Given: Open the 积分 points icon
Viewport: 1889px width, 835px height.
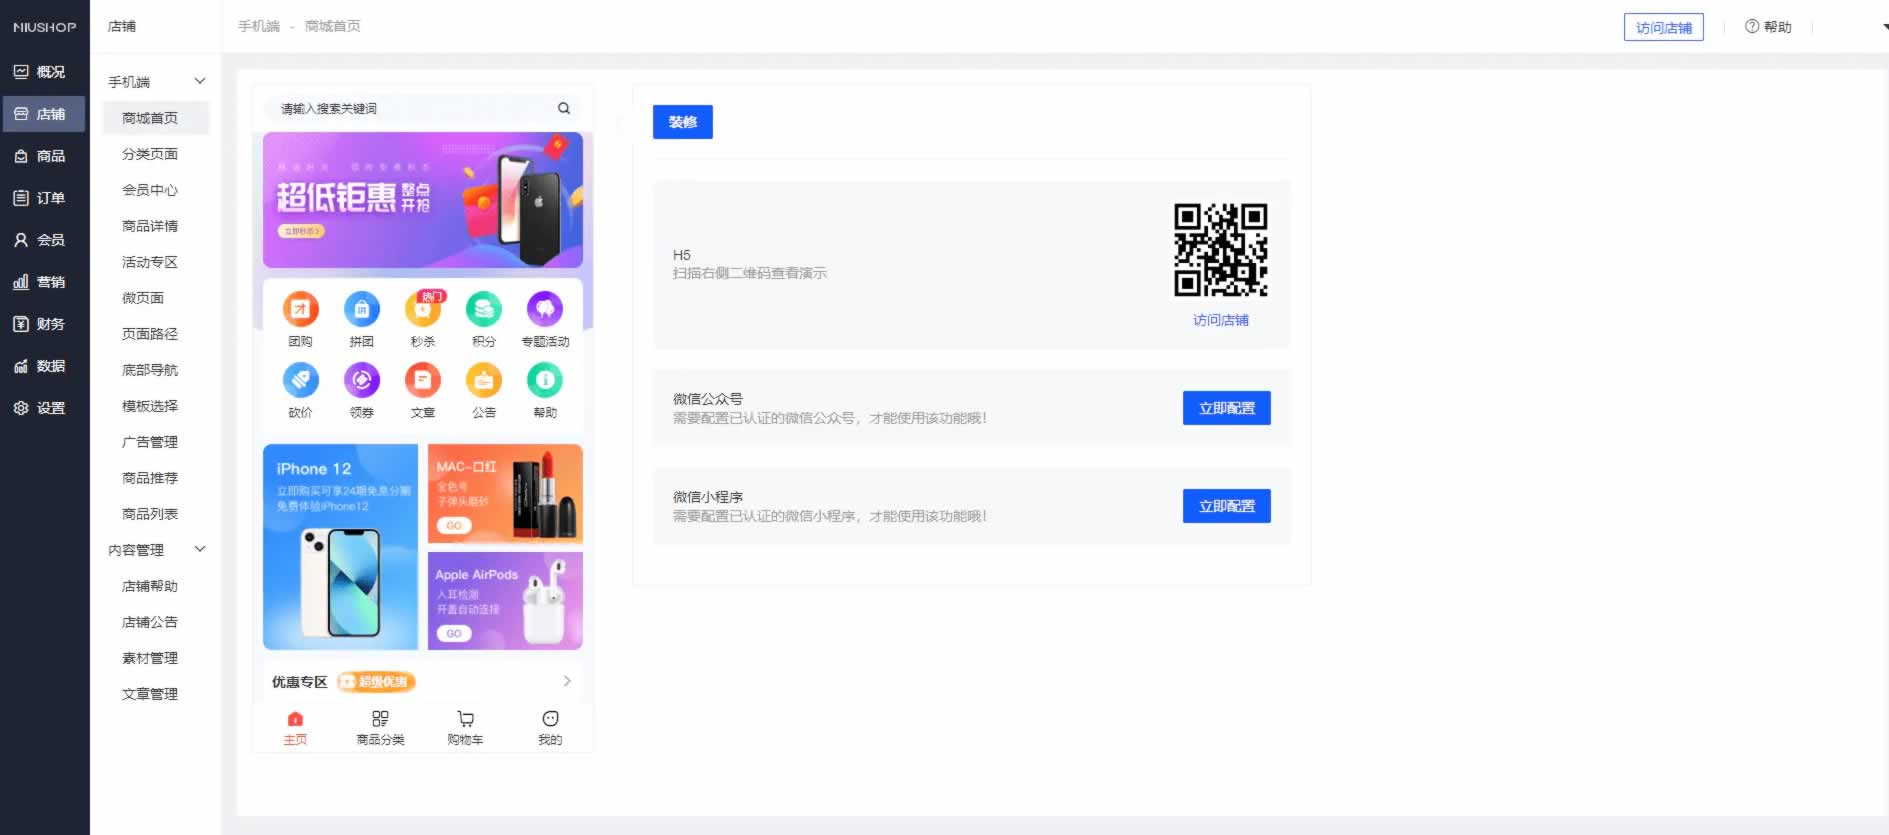Looking at the screenshot, I should click(x=484, y=310).
